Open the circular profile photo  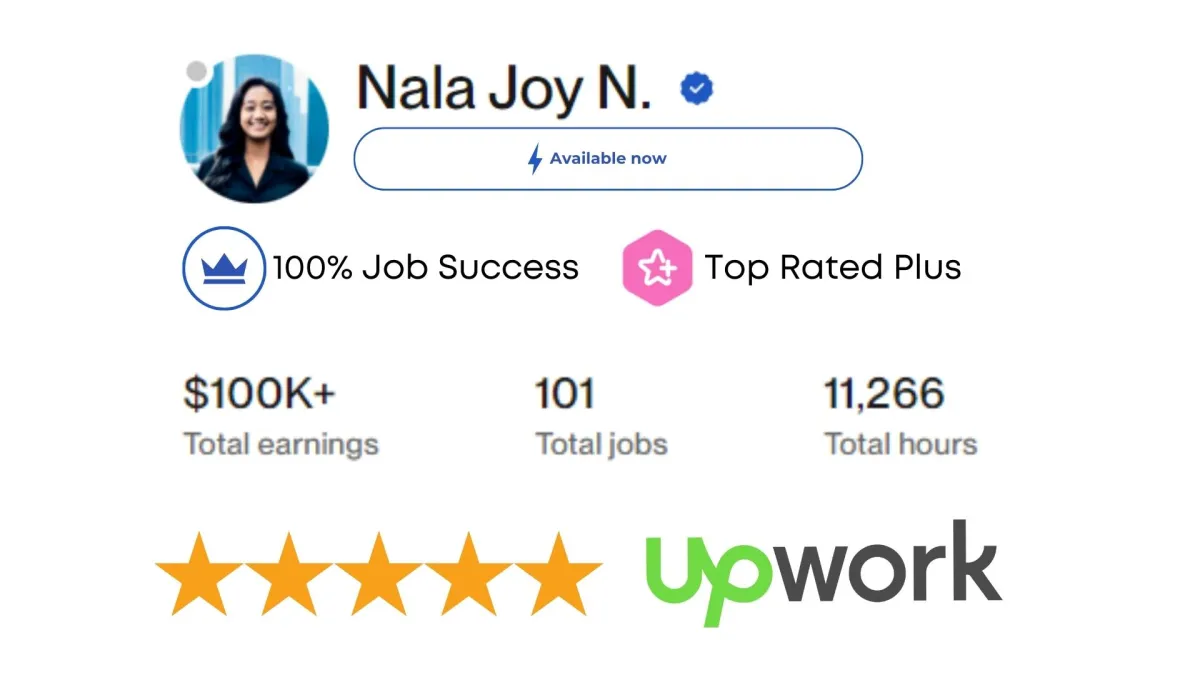[x=254, y=129]
